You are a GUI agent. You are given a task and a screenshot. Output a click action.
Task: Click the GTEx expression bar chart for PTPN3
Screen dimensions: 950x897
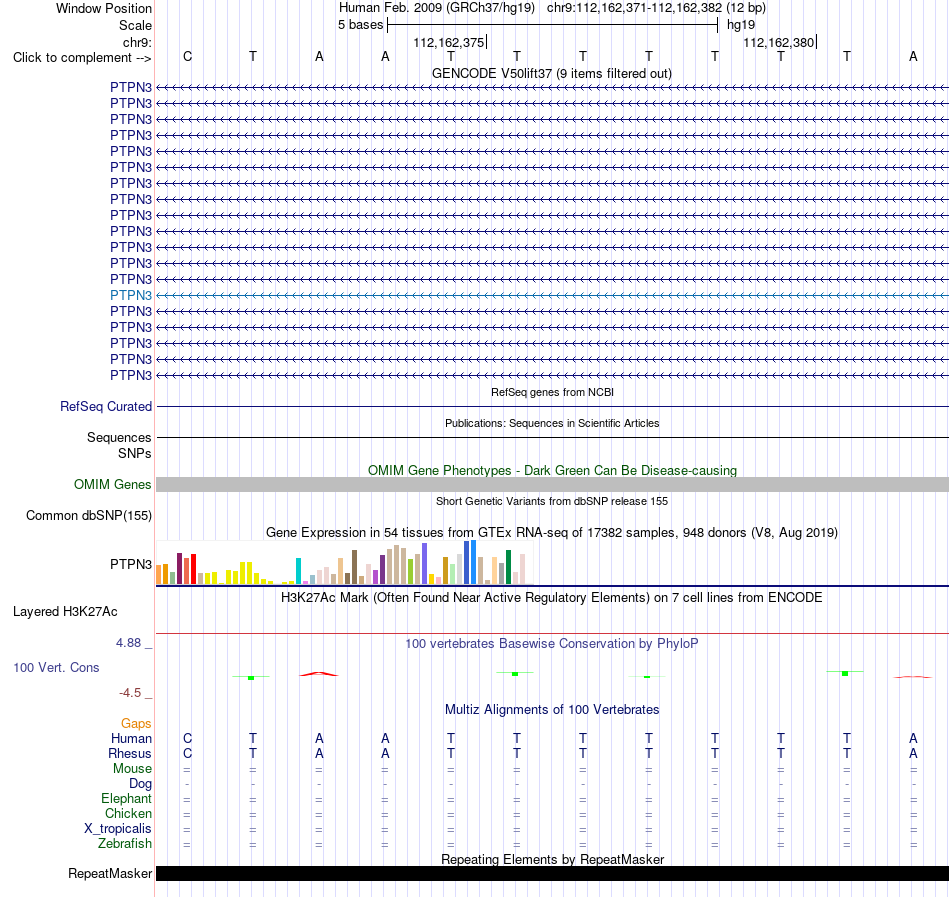[345, 563]
